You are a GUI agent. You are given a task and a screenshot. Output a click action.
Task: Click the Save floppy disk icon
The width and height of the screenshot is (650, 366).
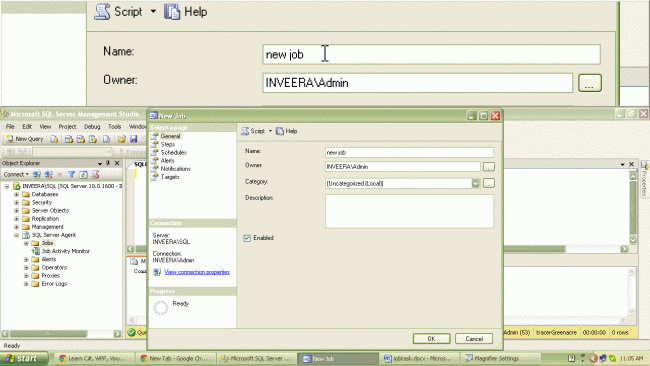133,139
